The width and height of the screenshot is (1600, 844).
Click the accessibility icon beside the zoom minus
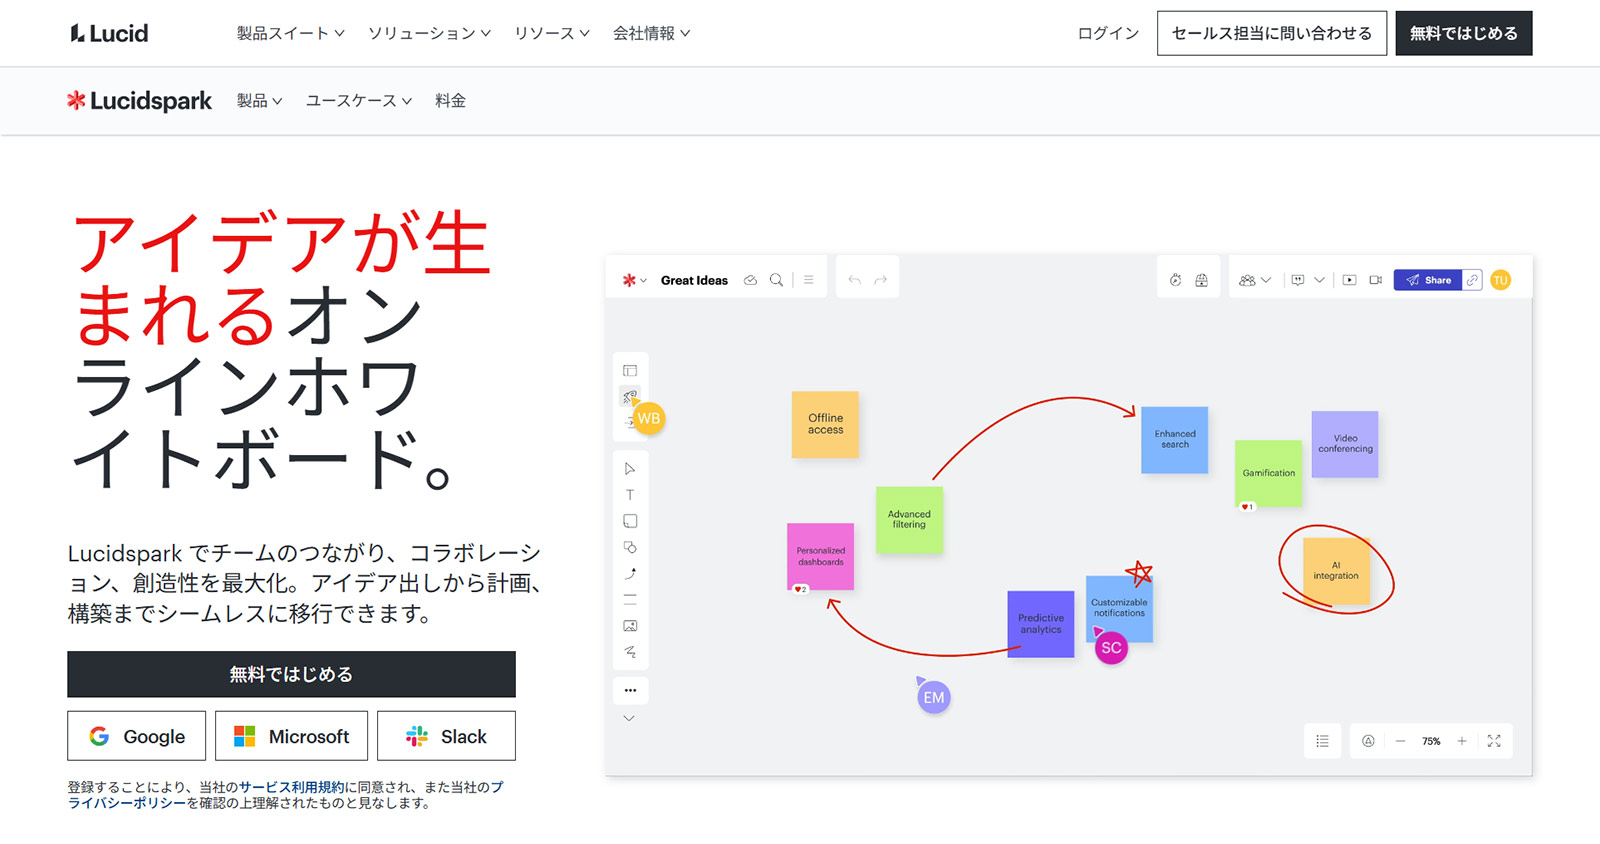coord(1368,741)
